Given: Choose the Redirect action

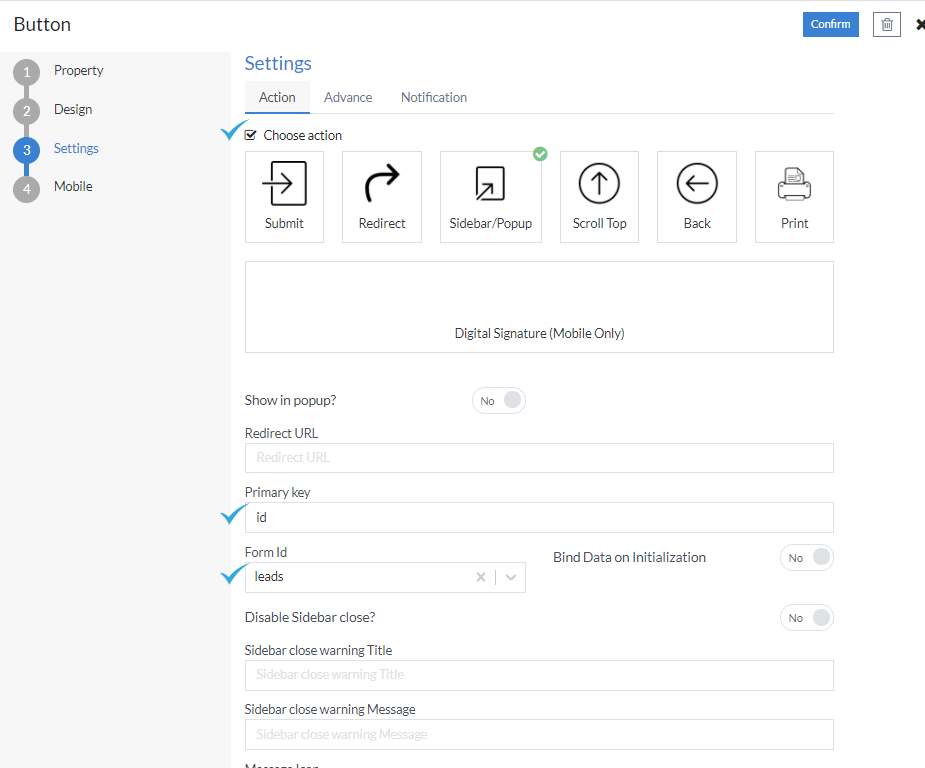Looking at the screenshot, I should pyautogui.click(x=382, y=196).
